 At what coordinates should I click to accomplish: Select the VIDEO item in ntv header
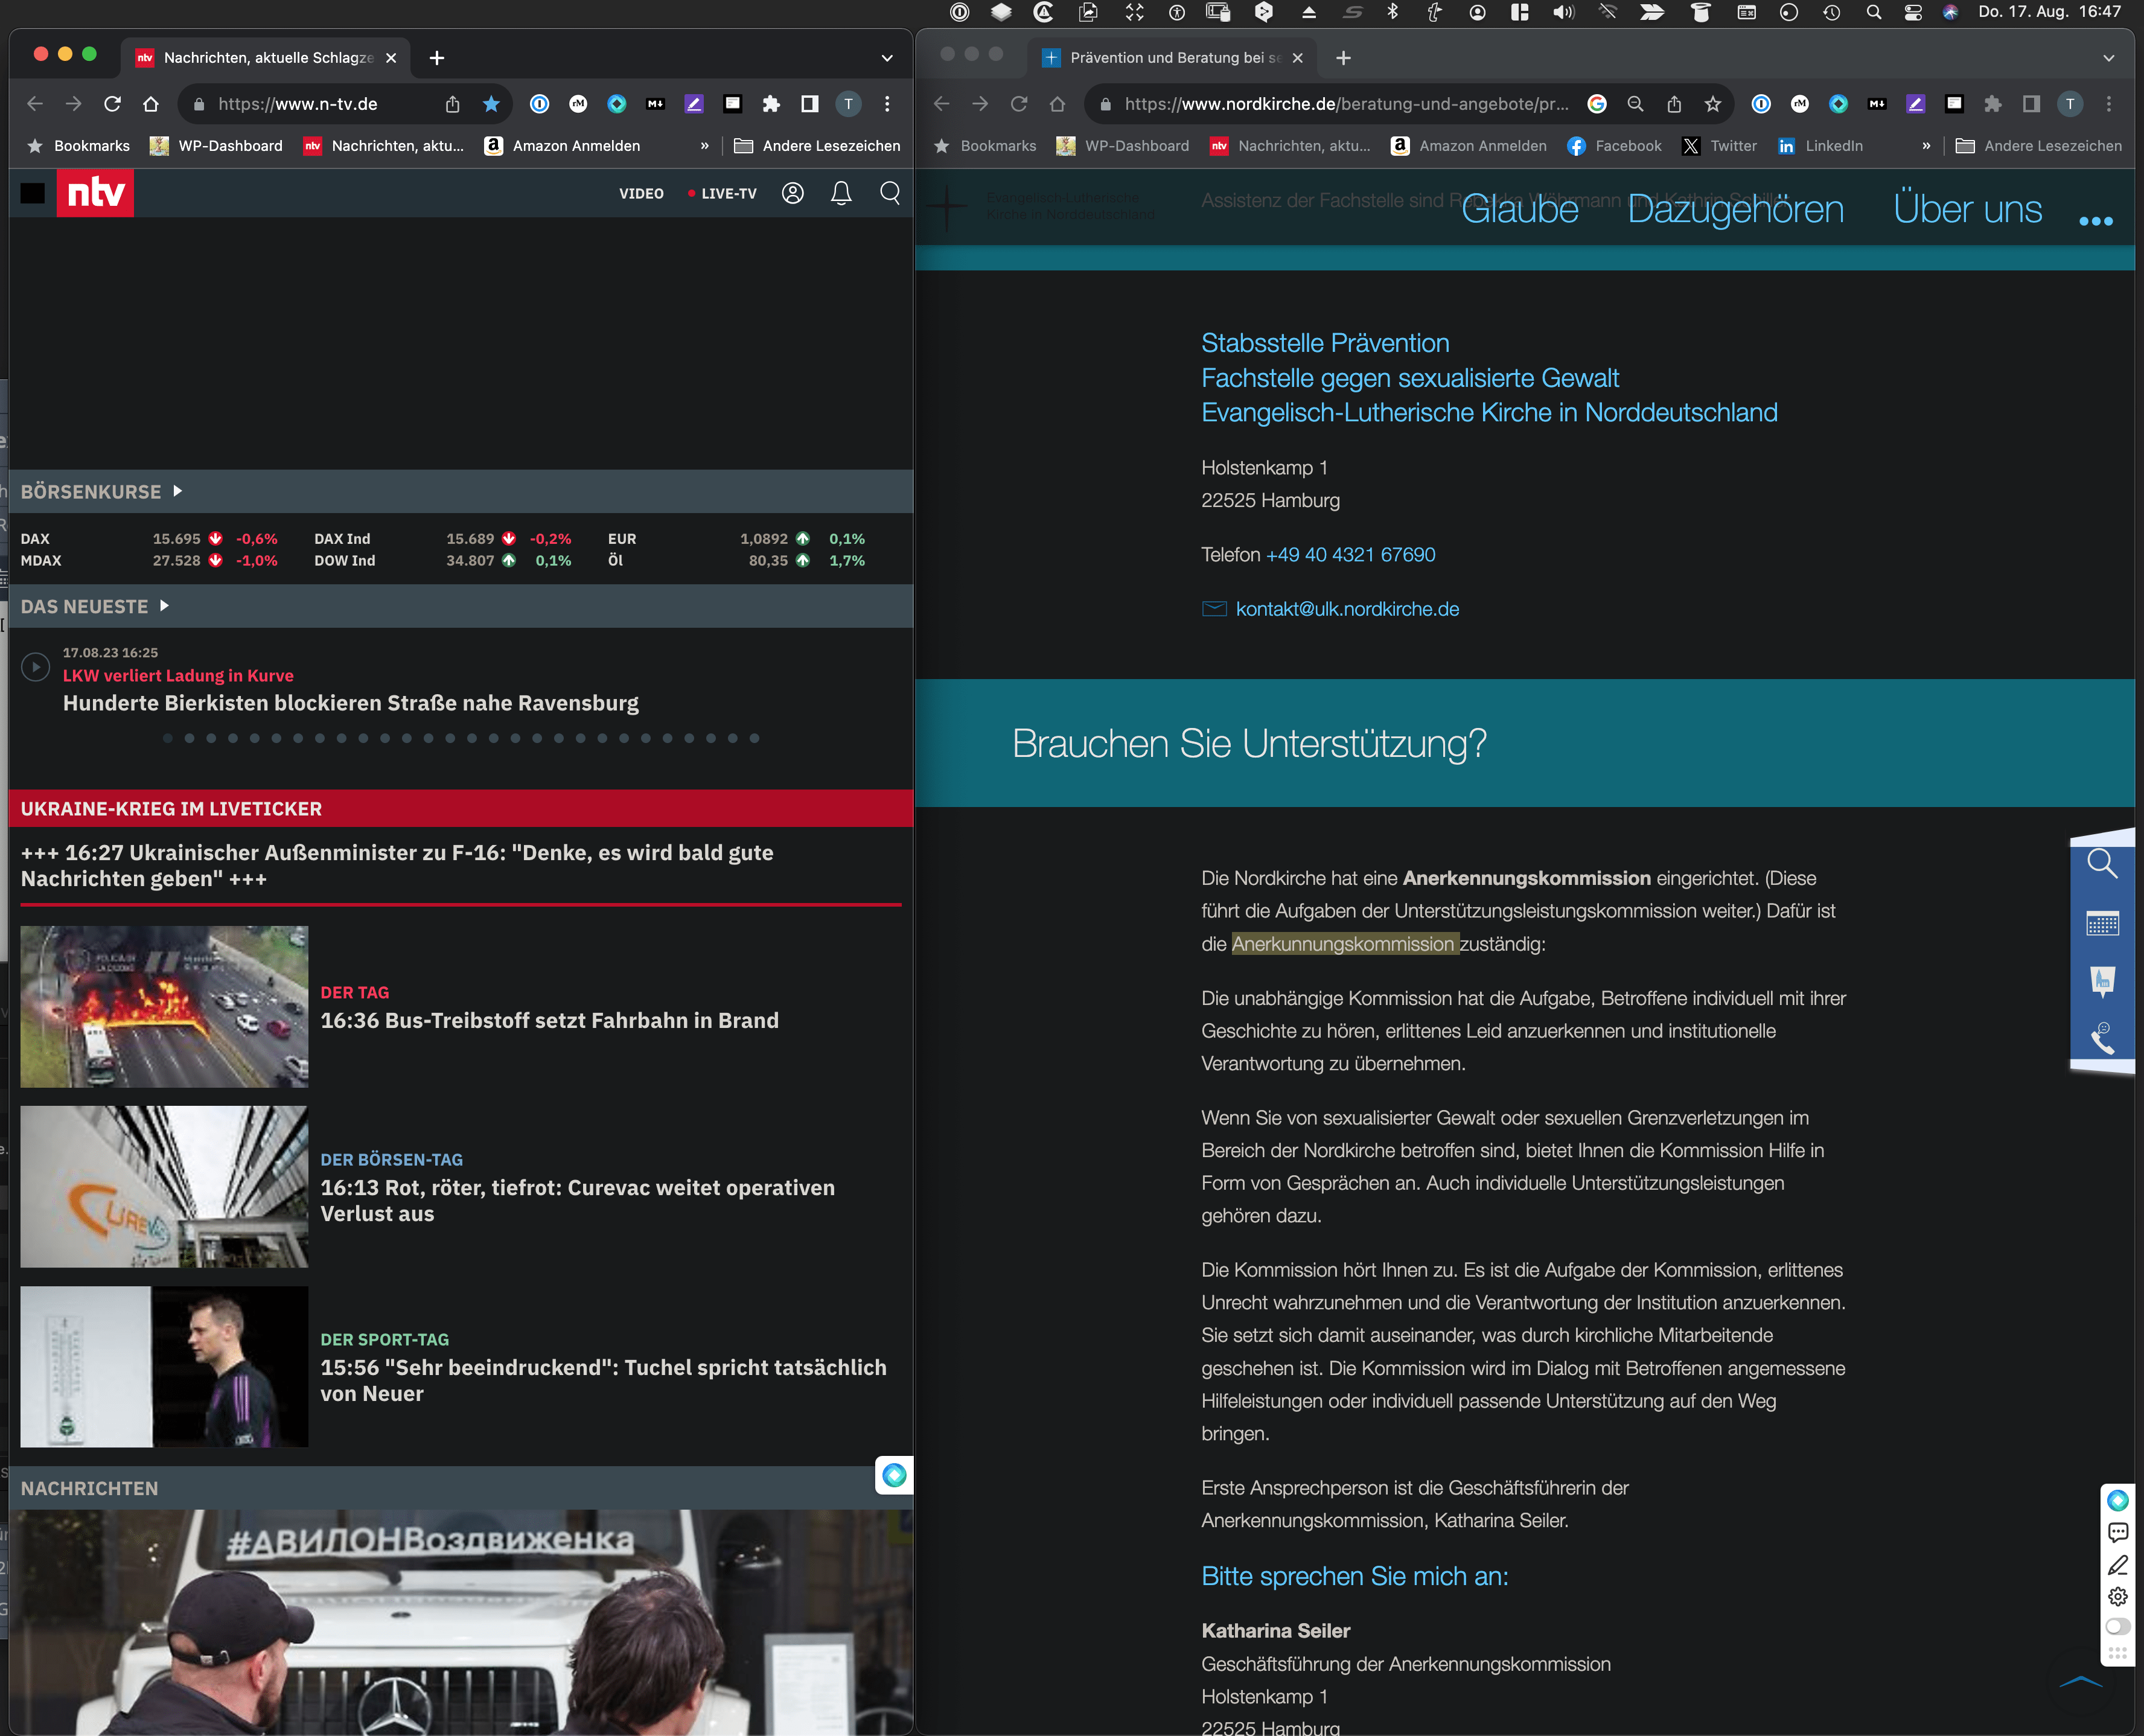pyautogui.click(x=641, y=194)
